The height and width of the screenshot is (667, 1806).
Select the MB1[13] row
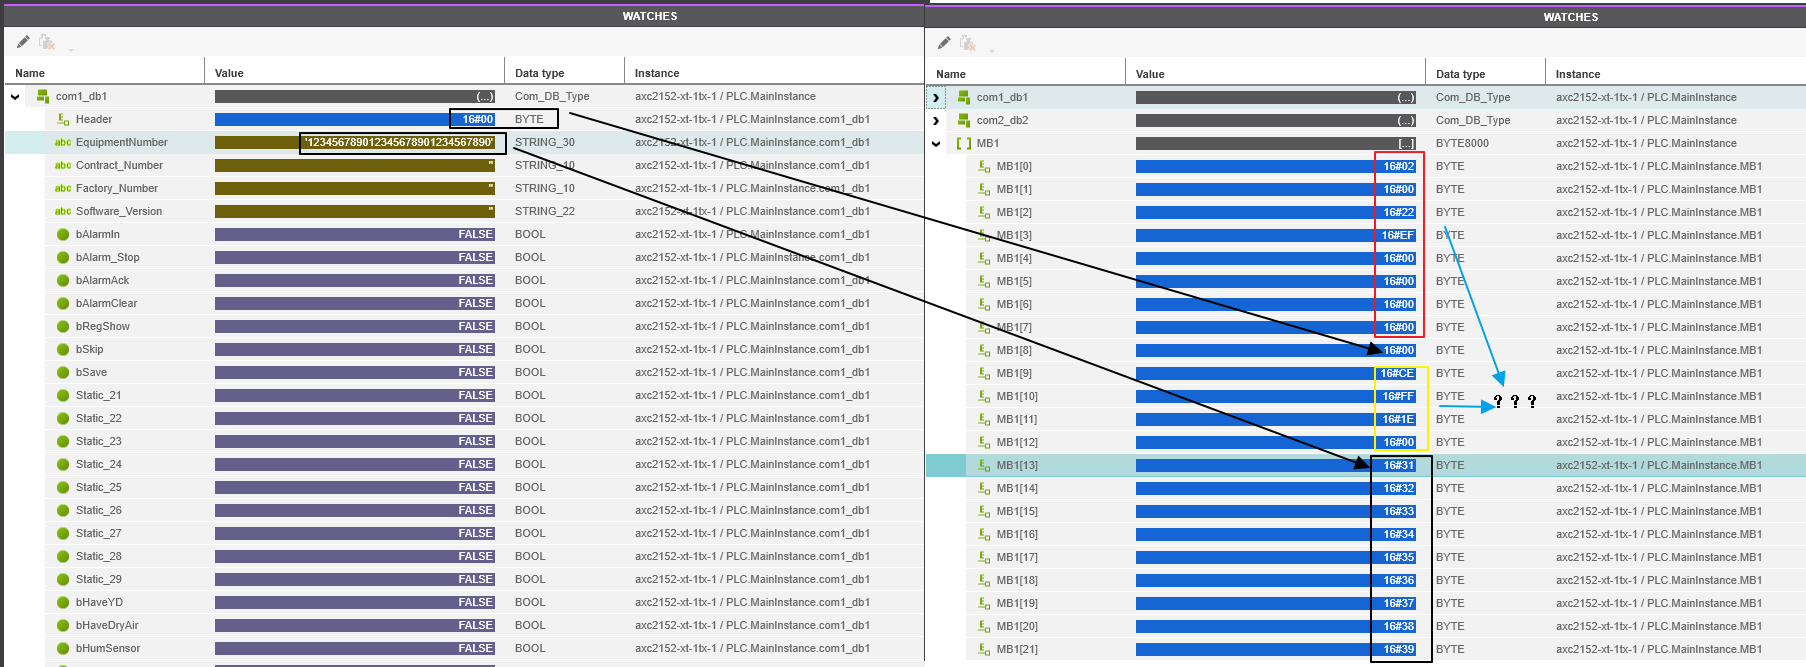[1017, 465]
